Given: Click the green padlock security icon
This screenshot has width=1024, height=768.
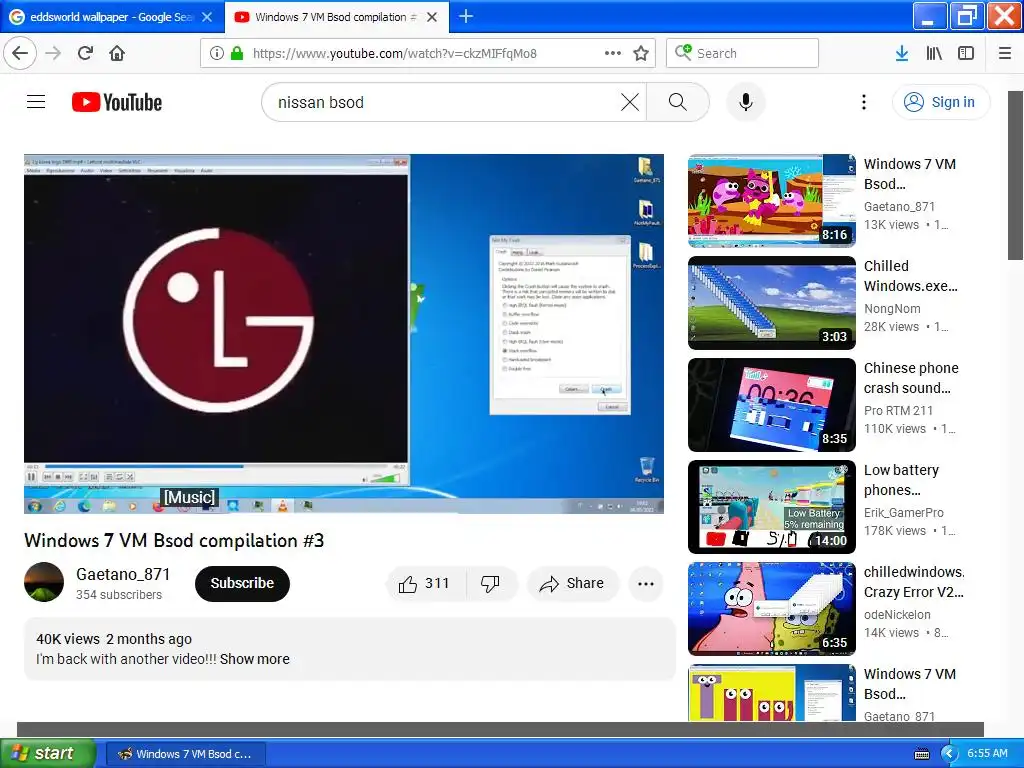Looking at the screenshot, I should (x=237, y=53).
